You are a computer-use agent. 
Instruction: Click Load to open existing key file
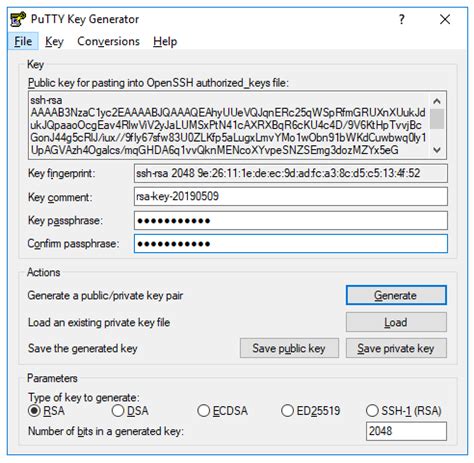coord(396,322)
